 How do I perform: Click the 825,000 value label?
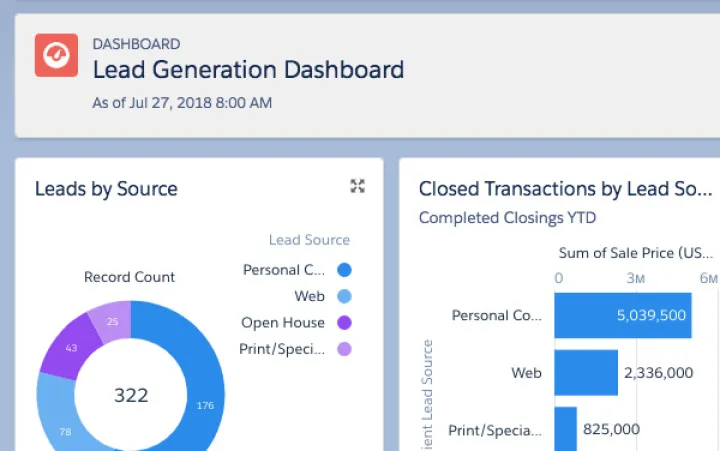(611, 429)
